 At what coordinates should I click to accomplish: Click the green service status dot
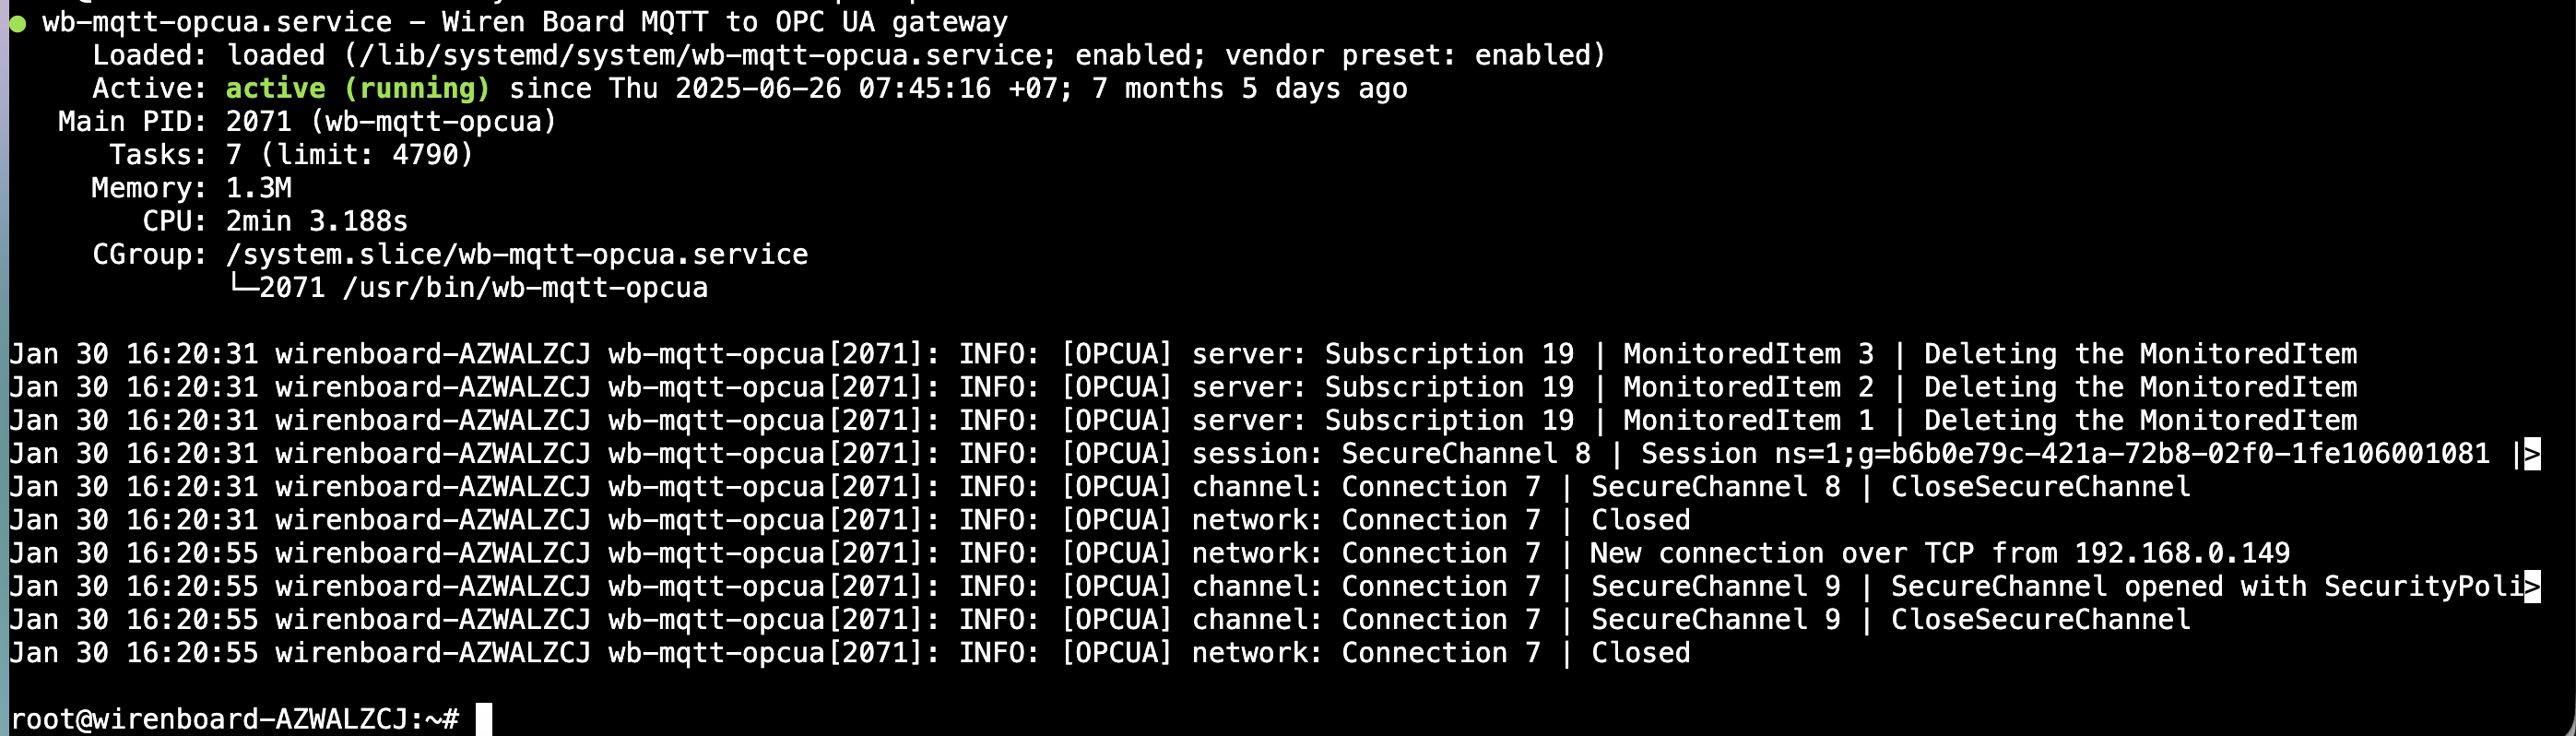(x=17, y=23)
